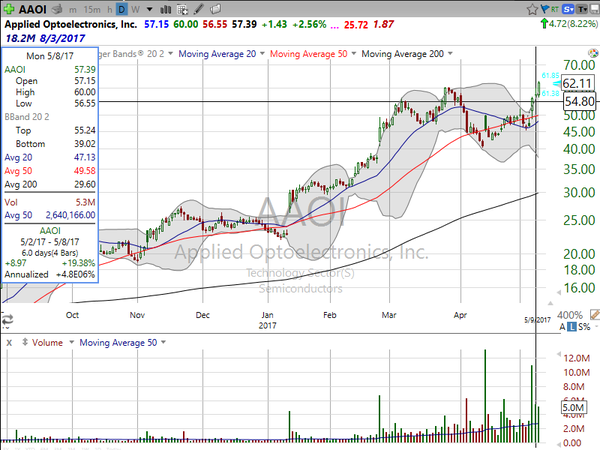Expand Moving Average 20 dropdown arrow
Screen dimensions: 600x450
[262, 54]
